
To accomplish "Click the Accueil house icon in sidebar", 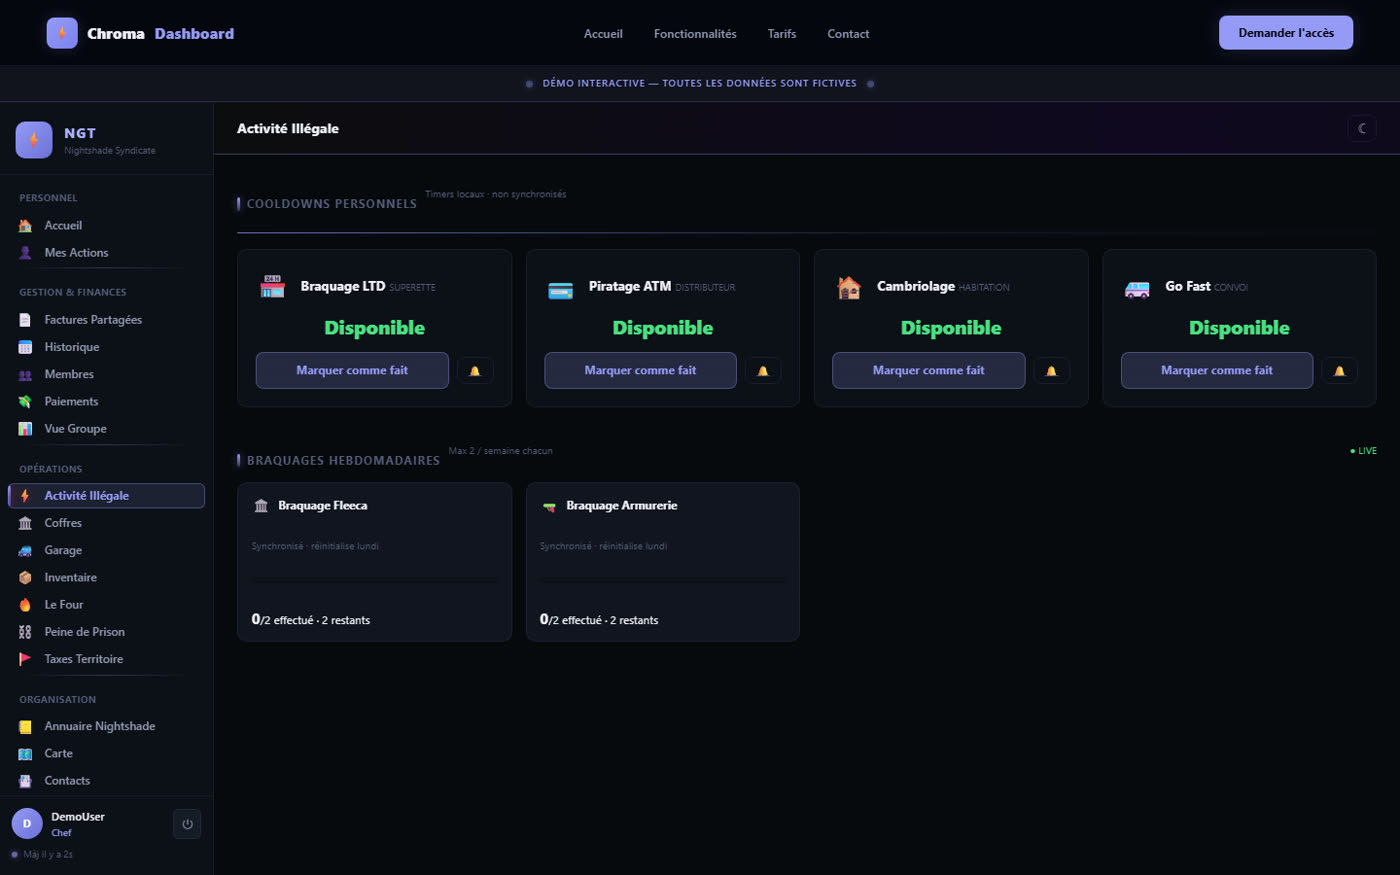I will [25, 226].
